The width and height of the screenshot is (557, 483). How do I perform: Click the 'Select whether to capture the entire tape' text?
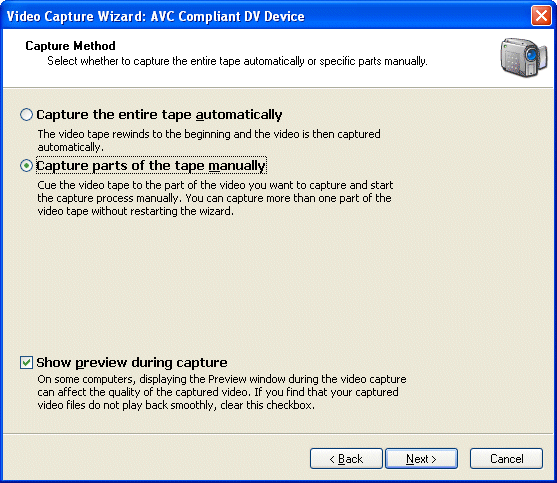click(145, 61)
